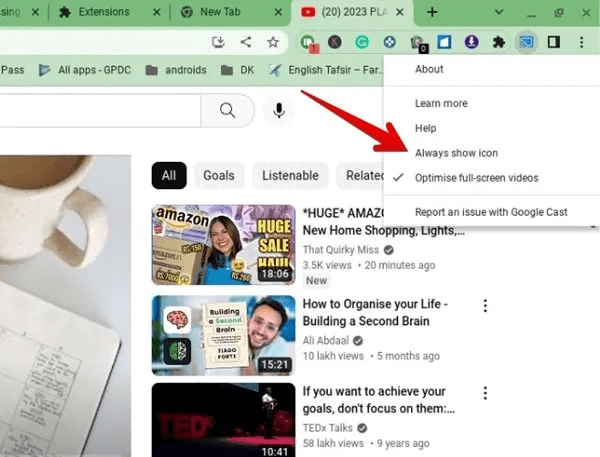
Task: Toggle the Chrome side panel icon
Action: (x=554, y=42)
